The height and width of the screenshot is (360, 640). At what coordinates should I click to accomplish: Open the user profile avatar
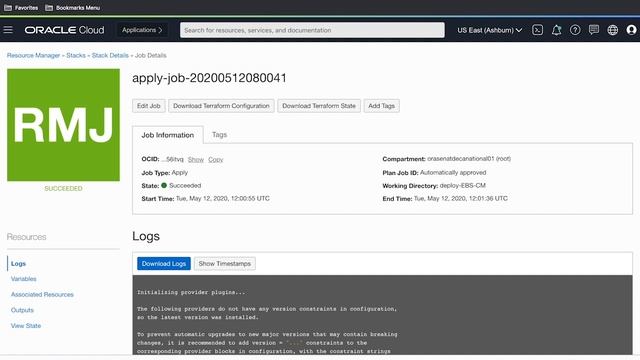631,30
